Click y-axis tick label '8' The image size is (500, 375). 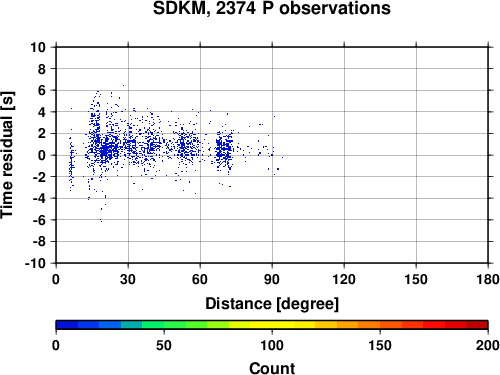coord(41,69)
